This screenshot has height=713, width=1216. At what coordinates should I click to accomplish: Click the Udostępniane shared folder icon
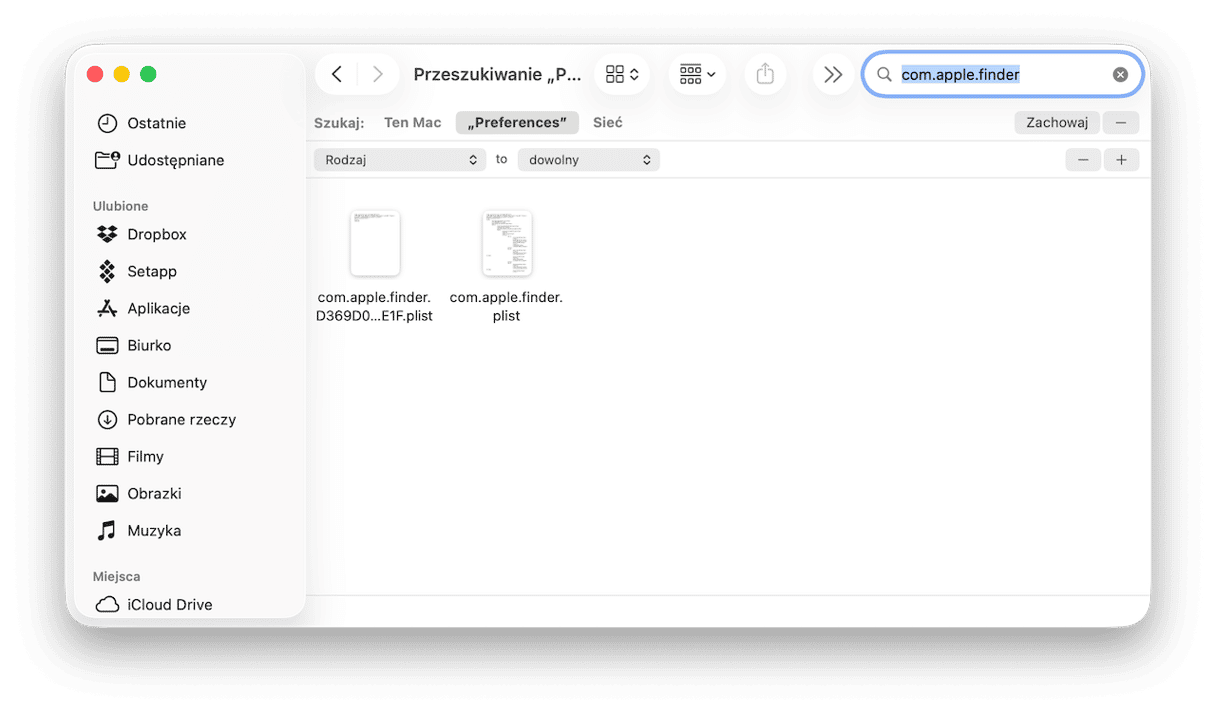coord(107,160)
